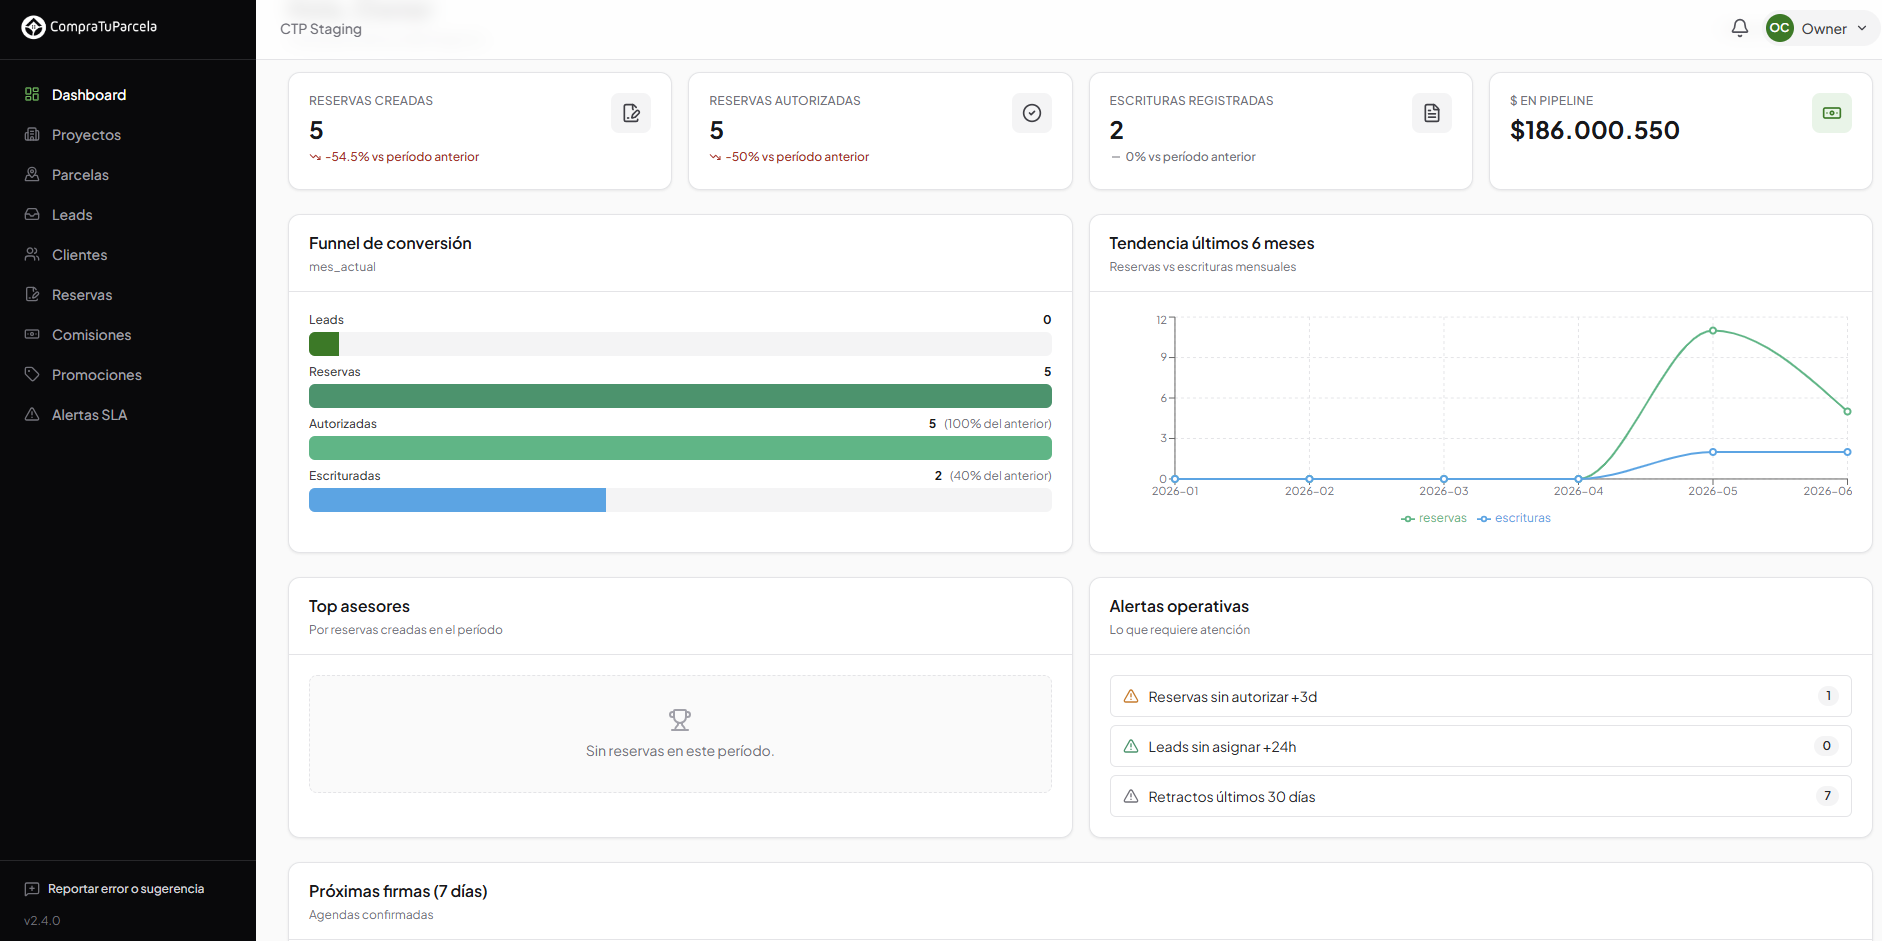Click the mes_actual funnel period label
Screen dimensions: 1882x941
pyautogui.click(x=342, y=267)
